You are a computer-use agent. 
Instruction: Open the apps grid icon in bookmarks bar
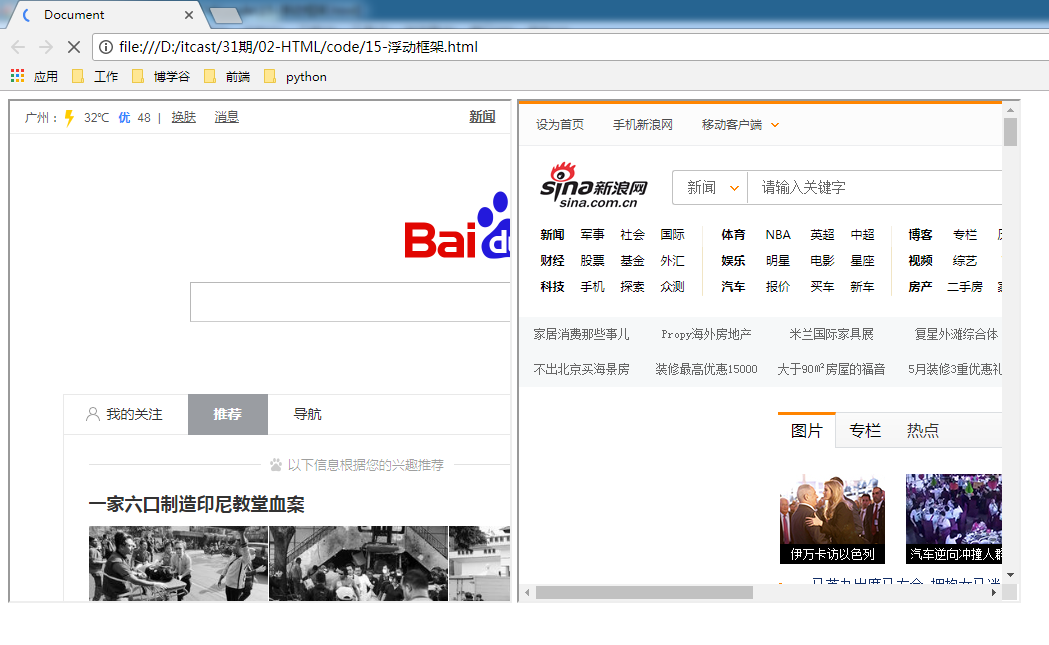[17, 76]
